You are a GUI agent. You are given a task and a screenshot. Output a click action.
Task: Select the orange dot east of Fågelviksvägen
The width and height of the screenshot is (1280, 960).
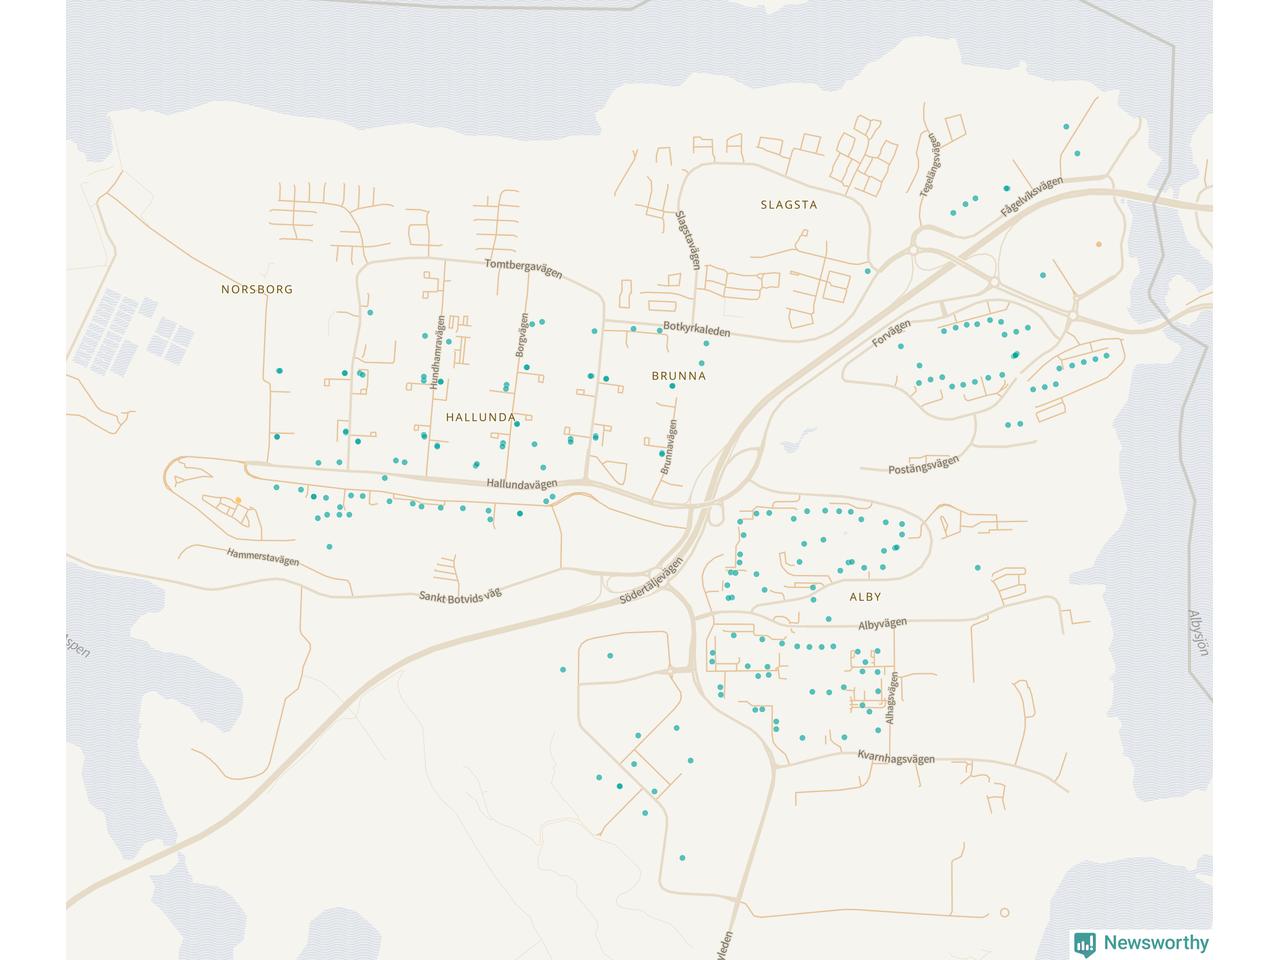(x=1099, y=244)
